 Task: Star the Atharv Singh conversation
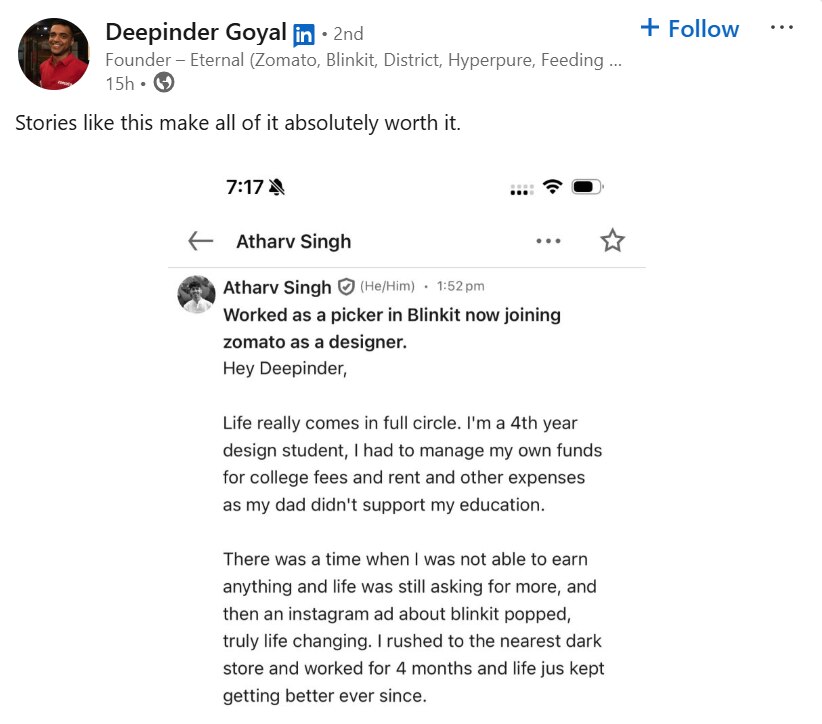(612, 241)
